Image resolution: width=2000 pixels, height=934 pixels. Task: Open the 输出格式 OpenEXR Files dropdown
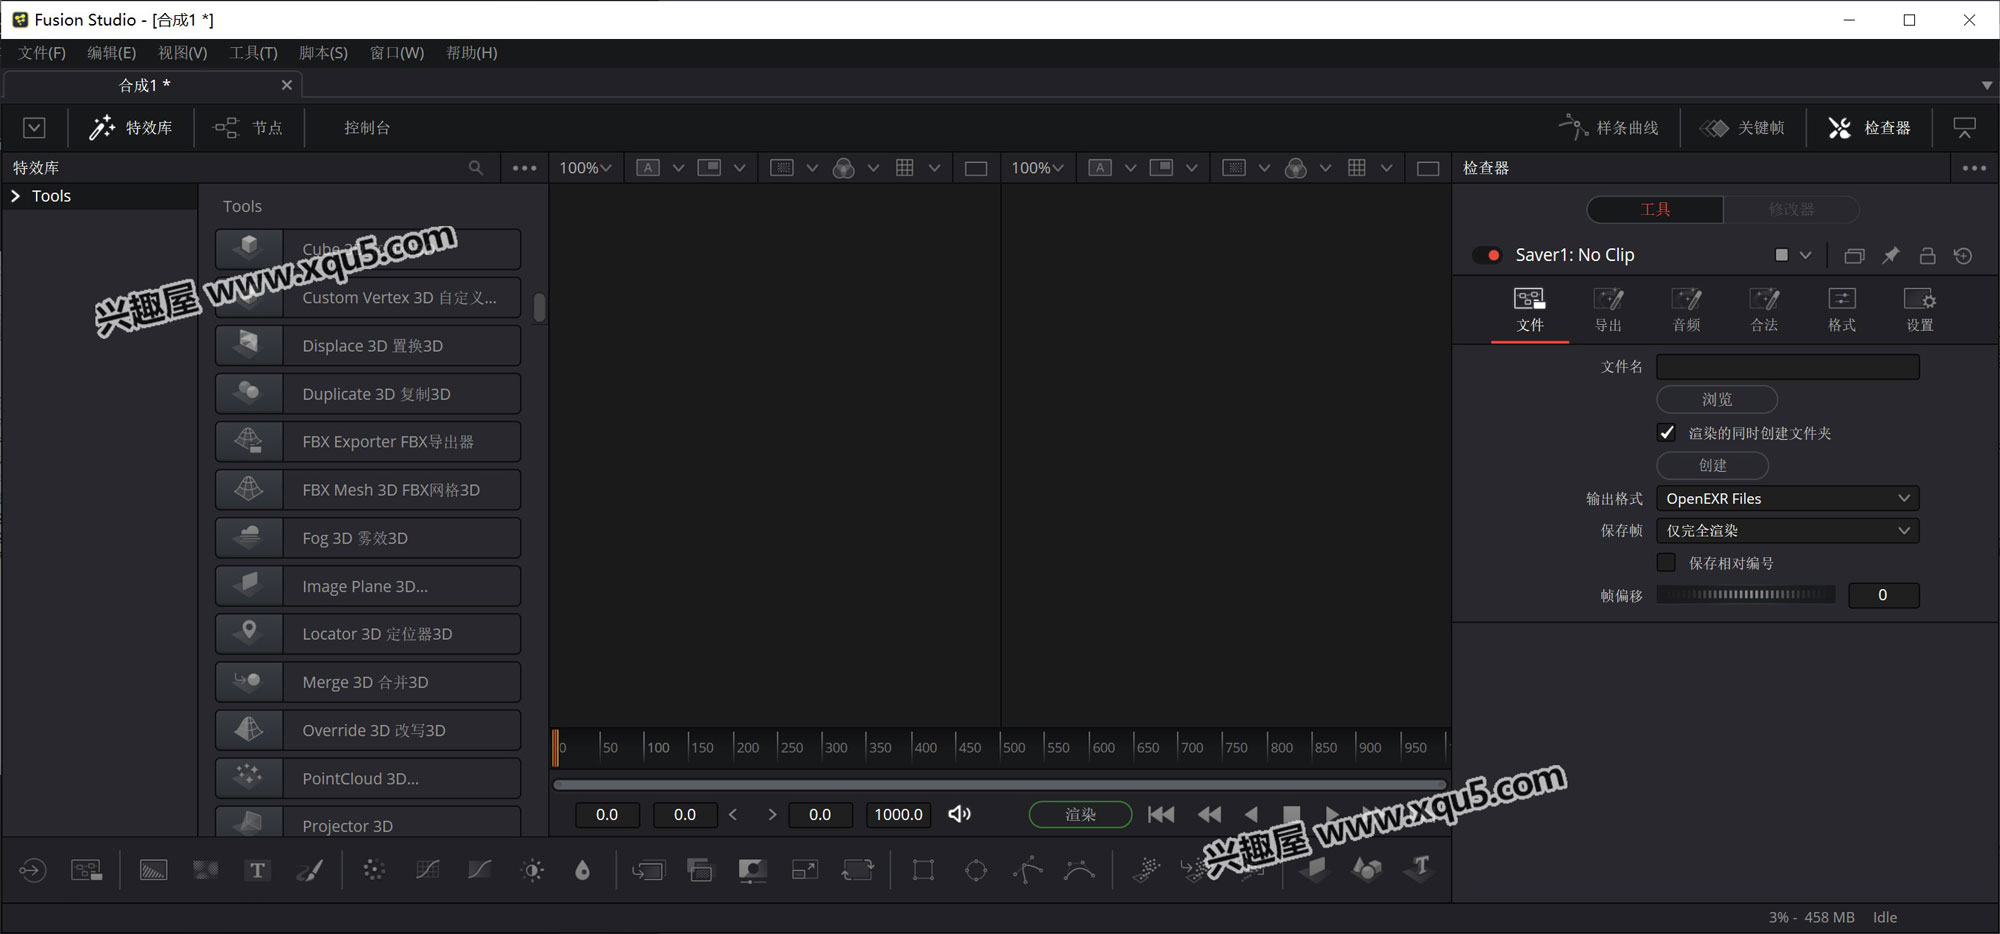pos(1788,498)
